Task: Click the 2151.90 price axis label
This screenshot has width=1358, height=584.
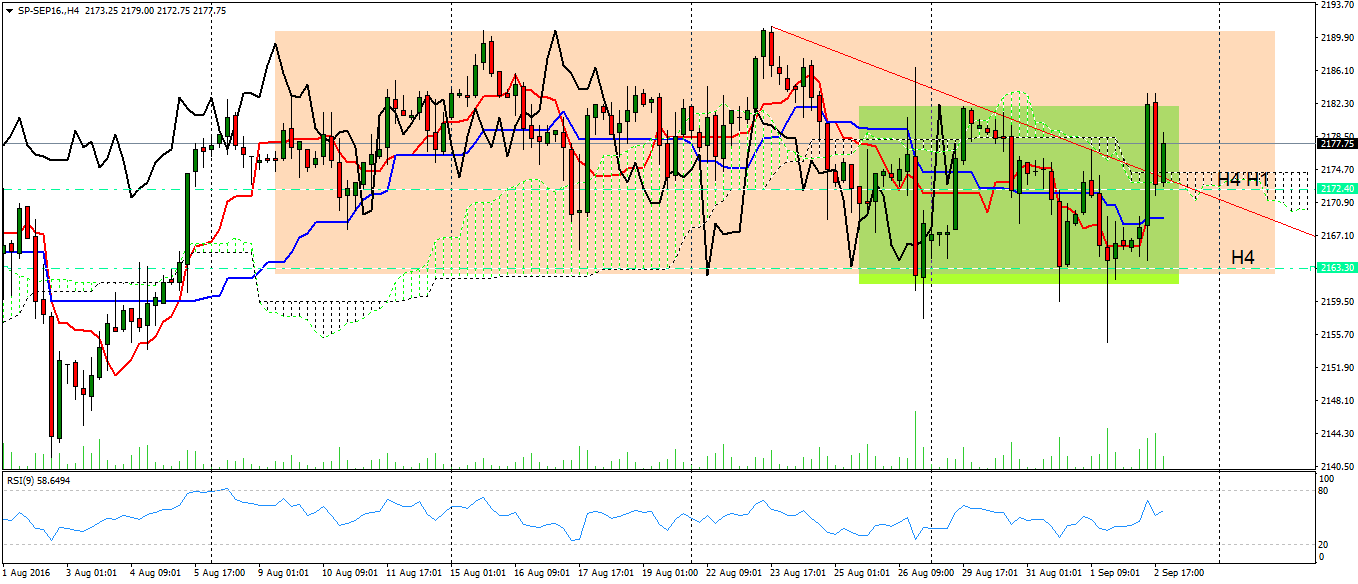Action: click(x=1337, y=368)
